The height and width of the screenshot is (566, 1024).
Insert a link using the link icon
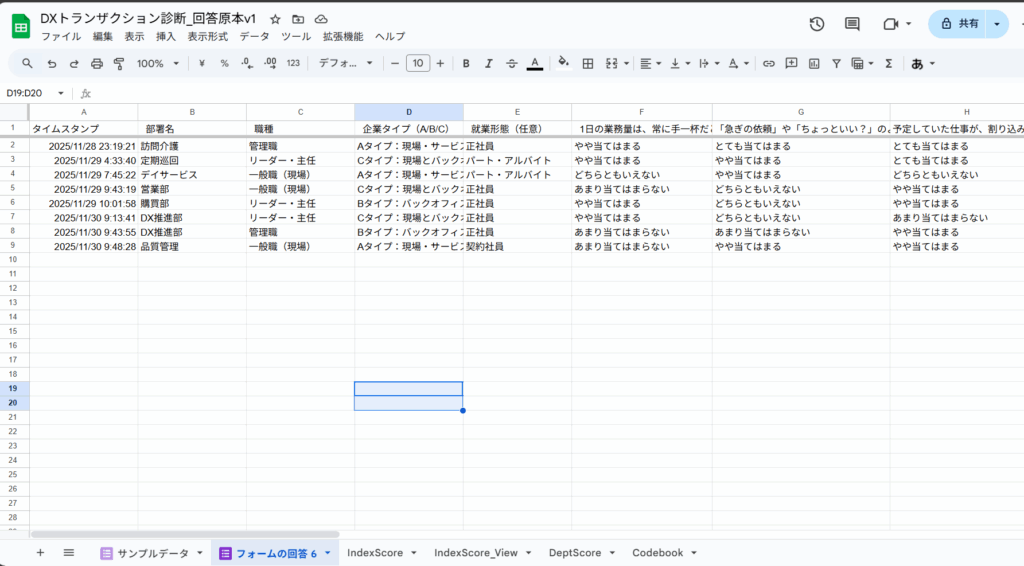coord(769,63)
